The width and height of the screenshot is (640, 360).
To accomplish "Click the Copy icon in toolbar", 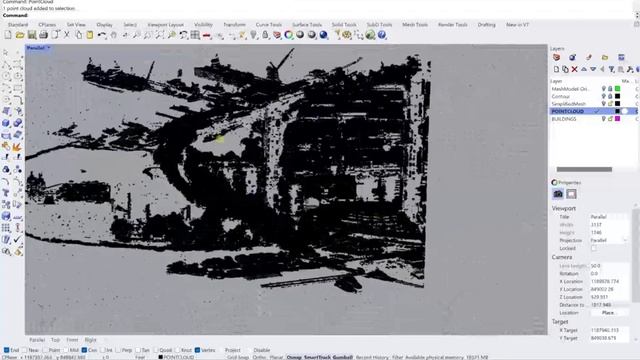I will tap(78, 36).
